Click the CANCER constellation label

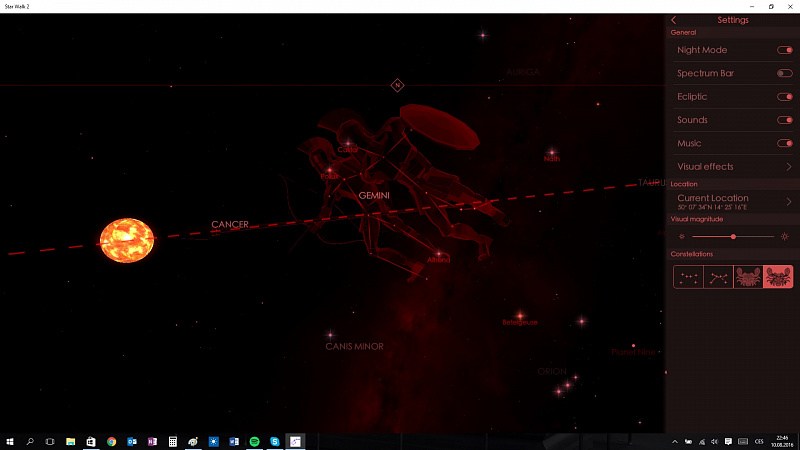[x=230, y=224]
